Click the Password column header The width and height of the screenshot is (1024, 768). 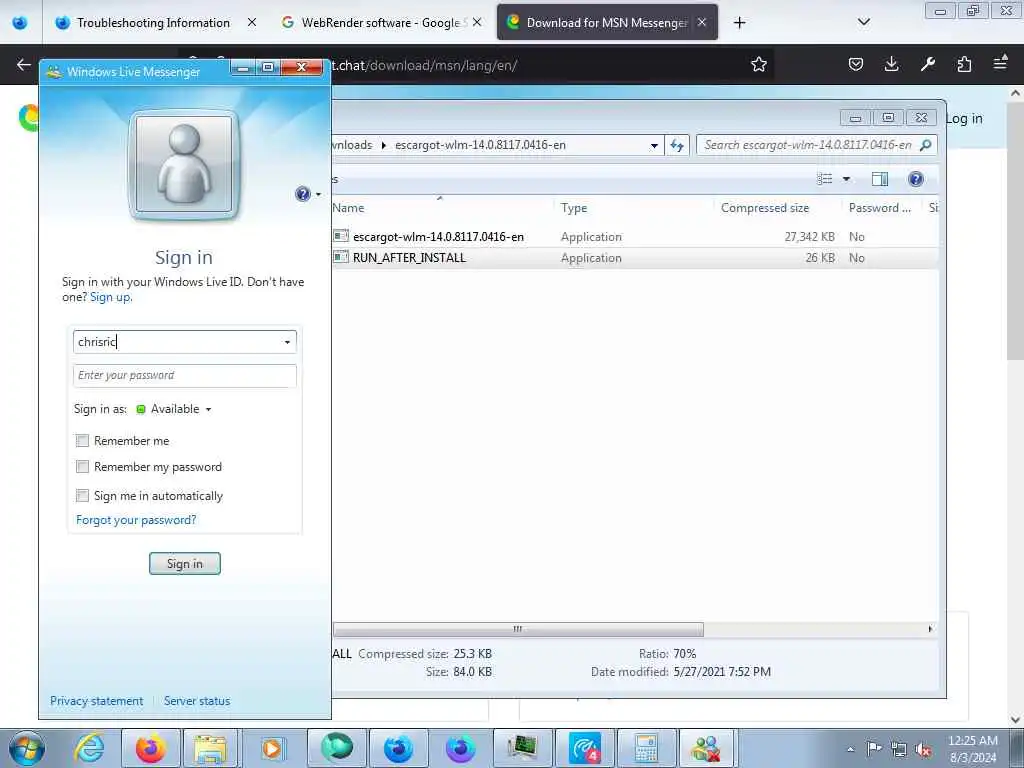tap(880, 208)
